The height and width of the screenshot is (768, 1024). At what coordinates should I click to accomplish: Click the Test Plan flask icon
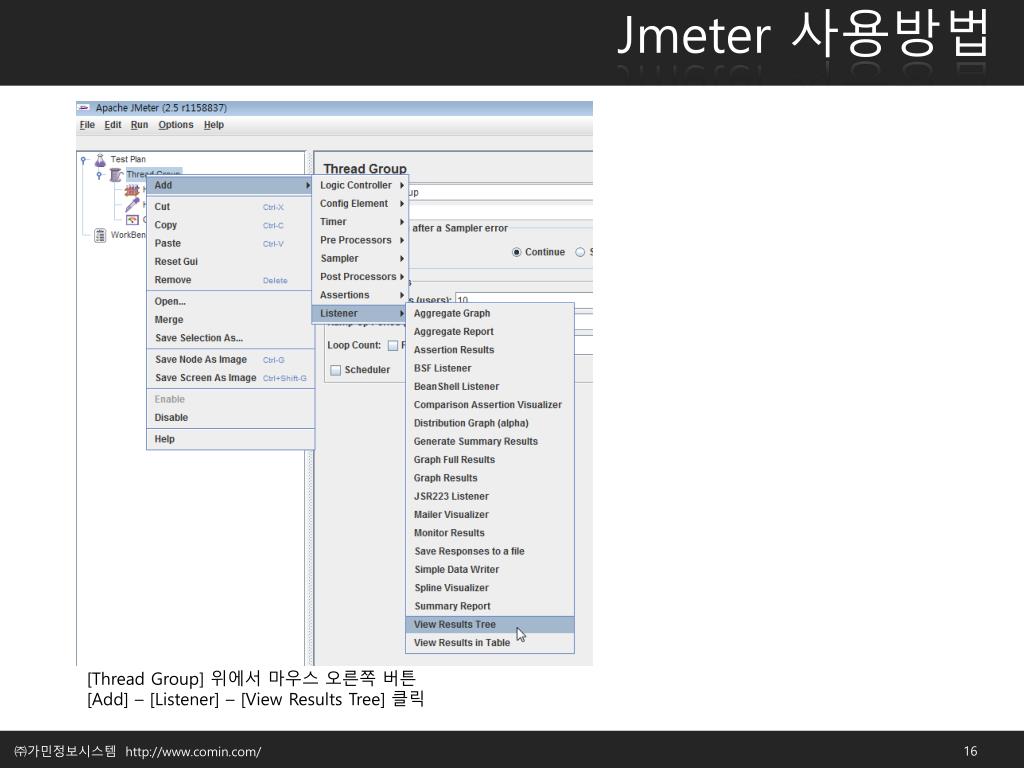point(101,159)
